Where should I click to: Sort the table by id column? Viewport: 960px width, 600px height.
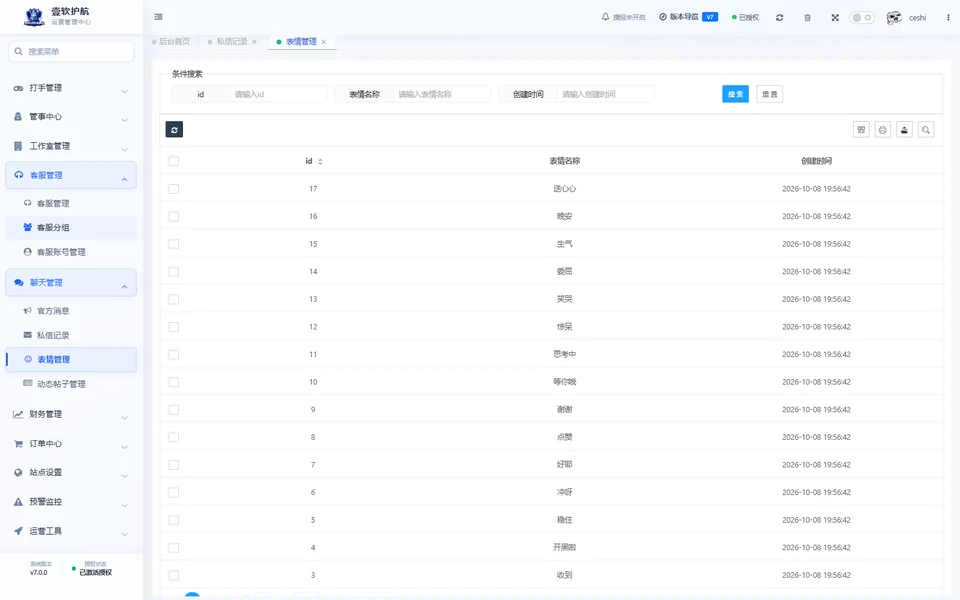(320, 162)
